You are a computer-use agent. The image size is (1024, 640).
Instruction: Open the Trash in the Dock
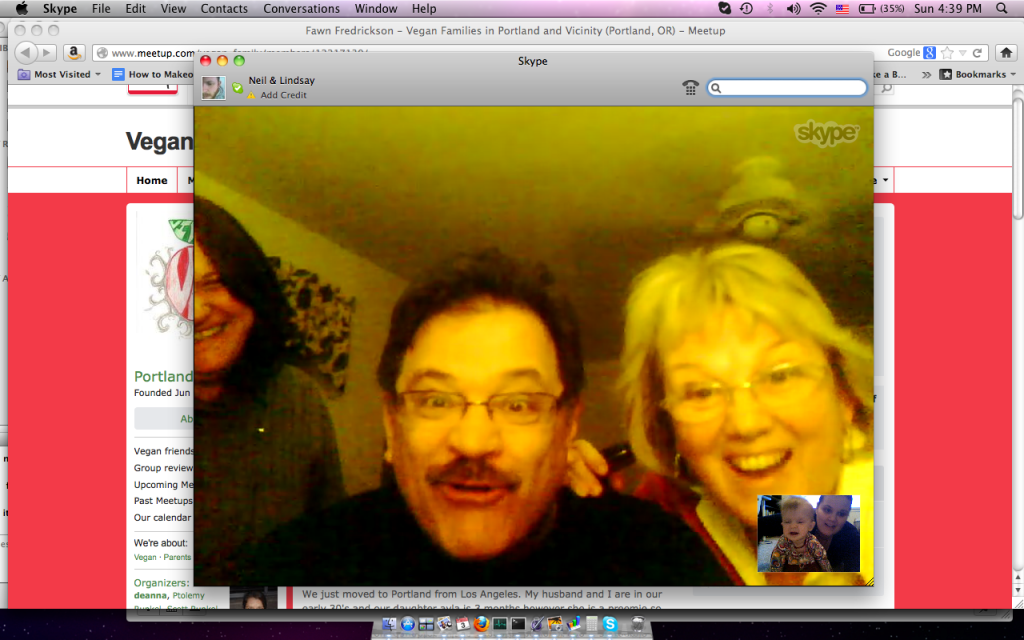(637, 624)
